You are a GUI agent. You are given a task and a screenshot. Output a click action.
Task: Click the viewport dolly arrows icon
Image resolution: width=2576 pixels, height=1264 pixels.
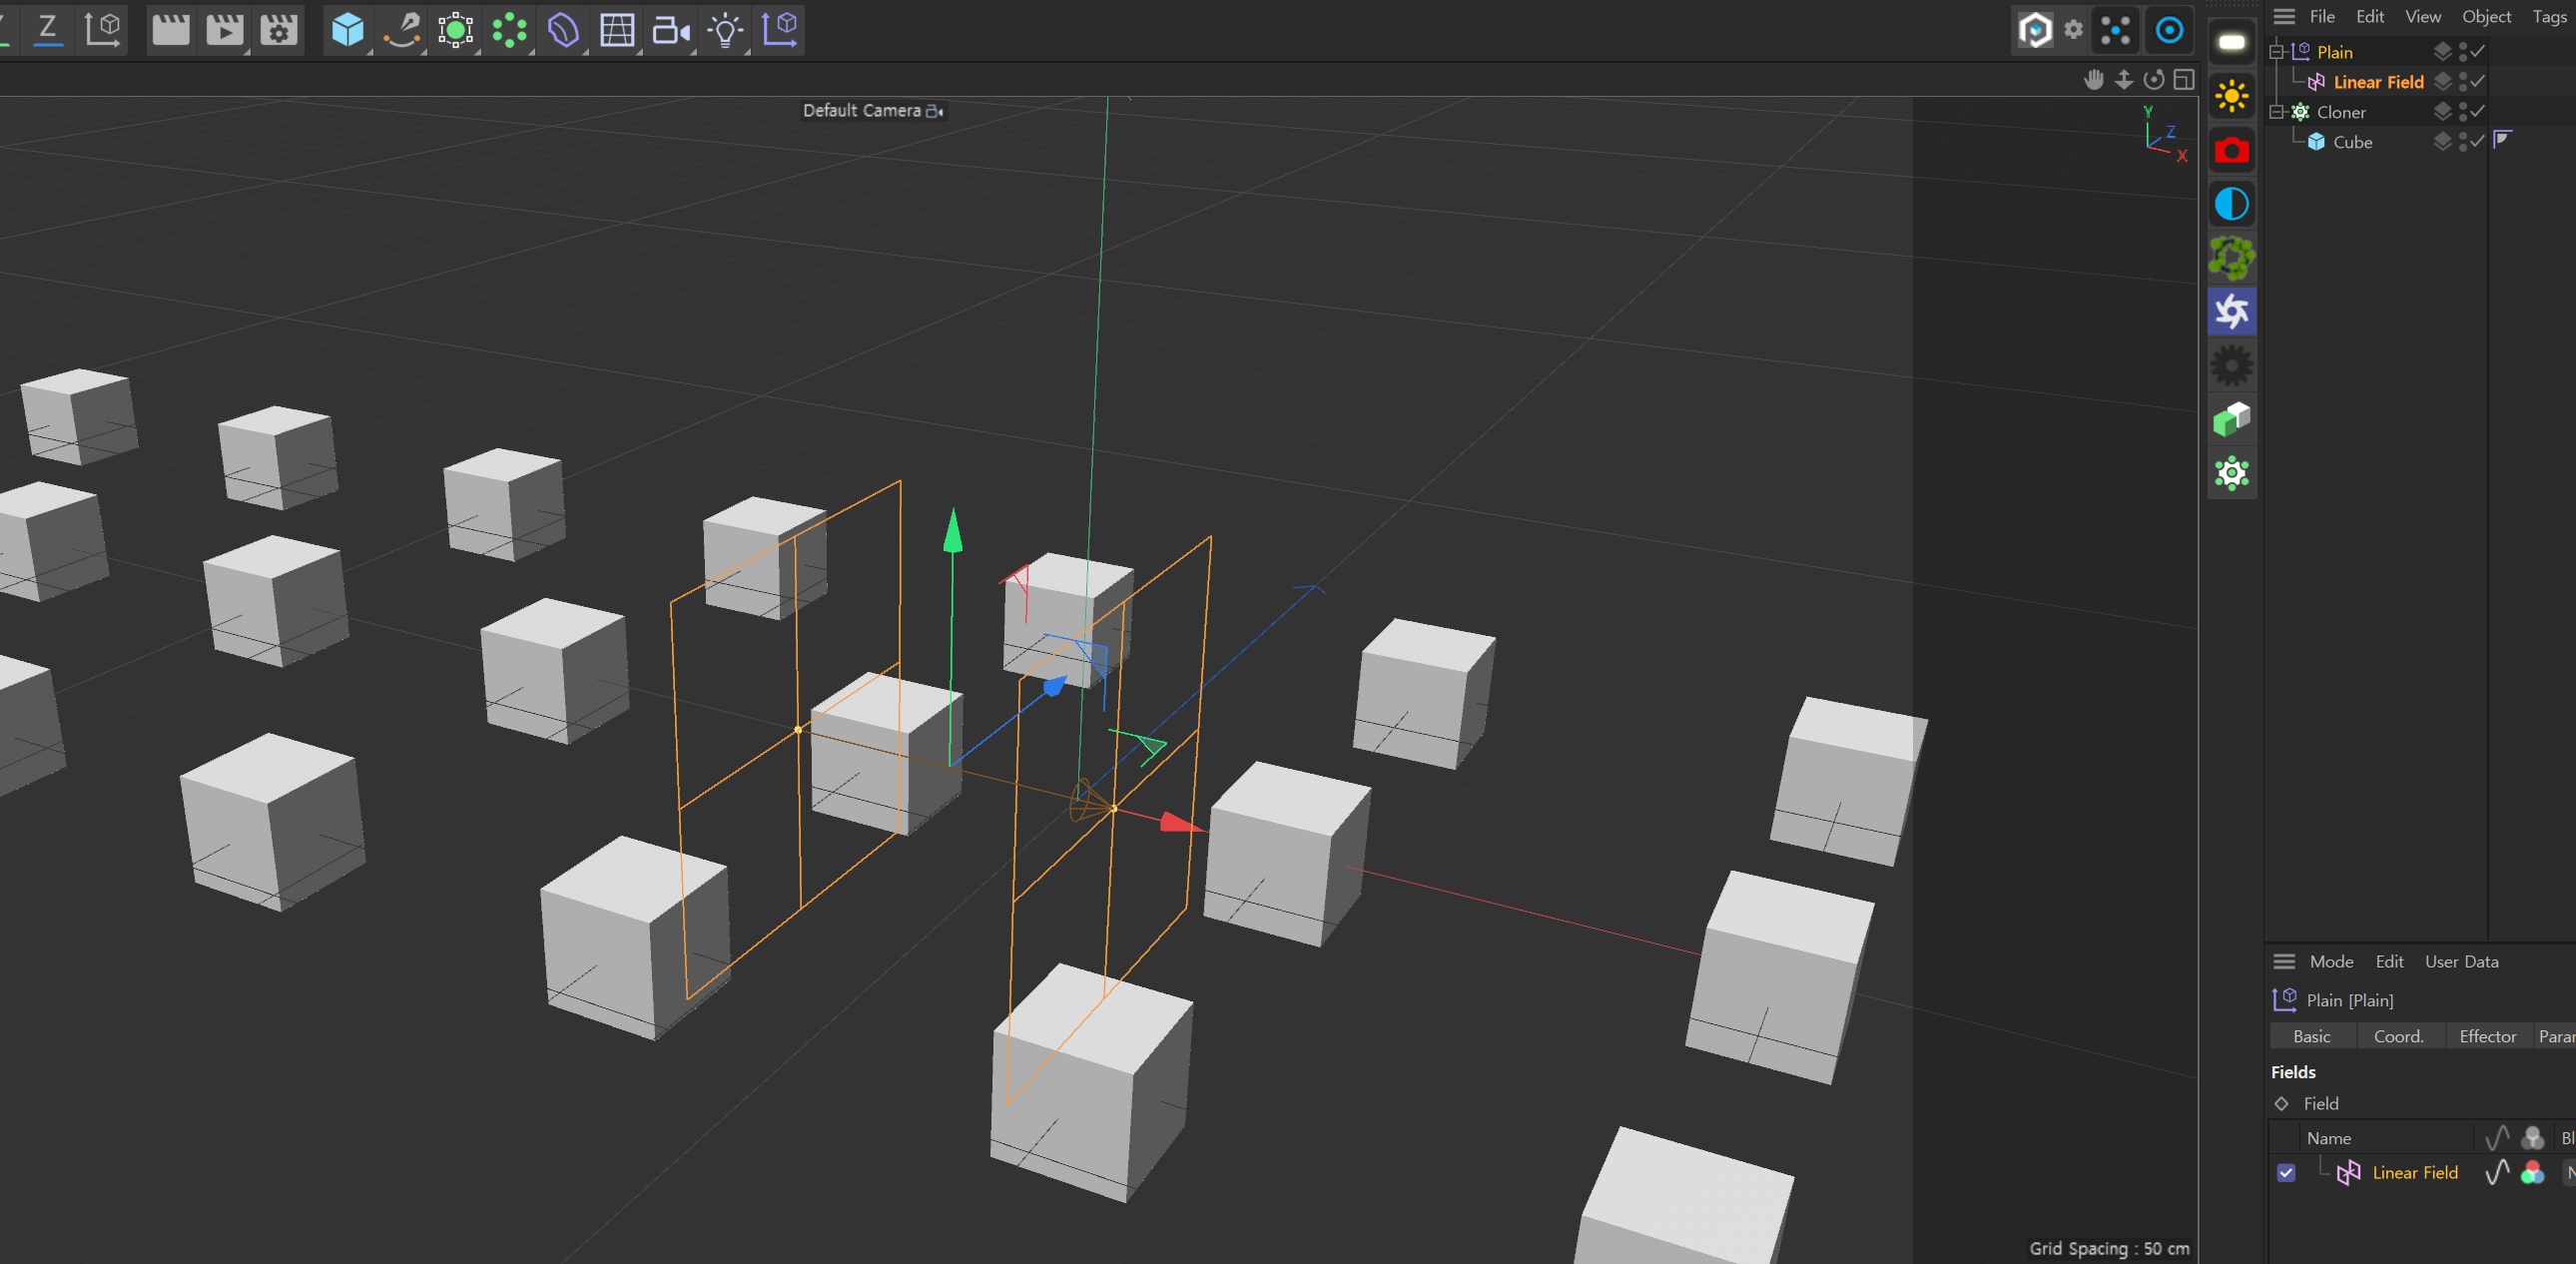tap(2124, 79)
